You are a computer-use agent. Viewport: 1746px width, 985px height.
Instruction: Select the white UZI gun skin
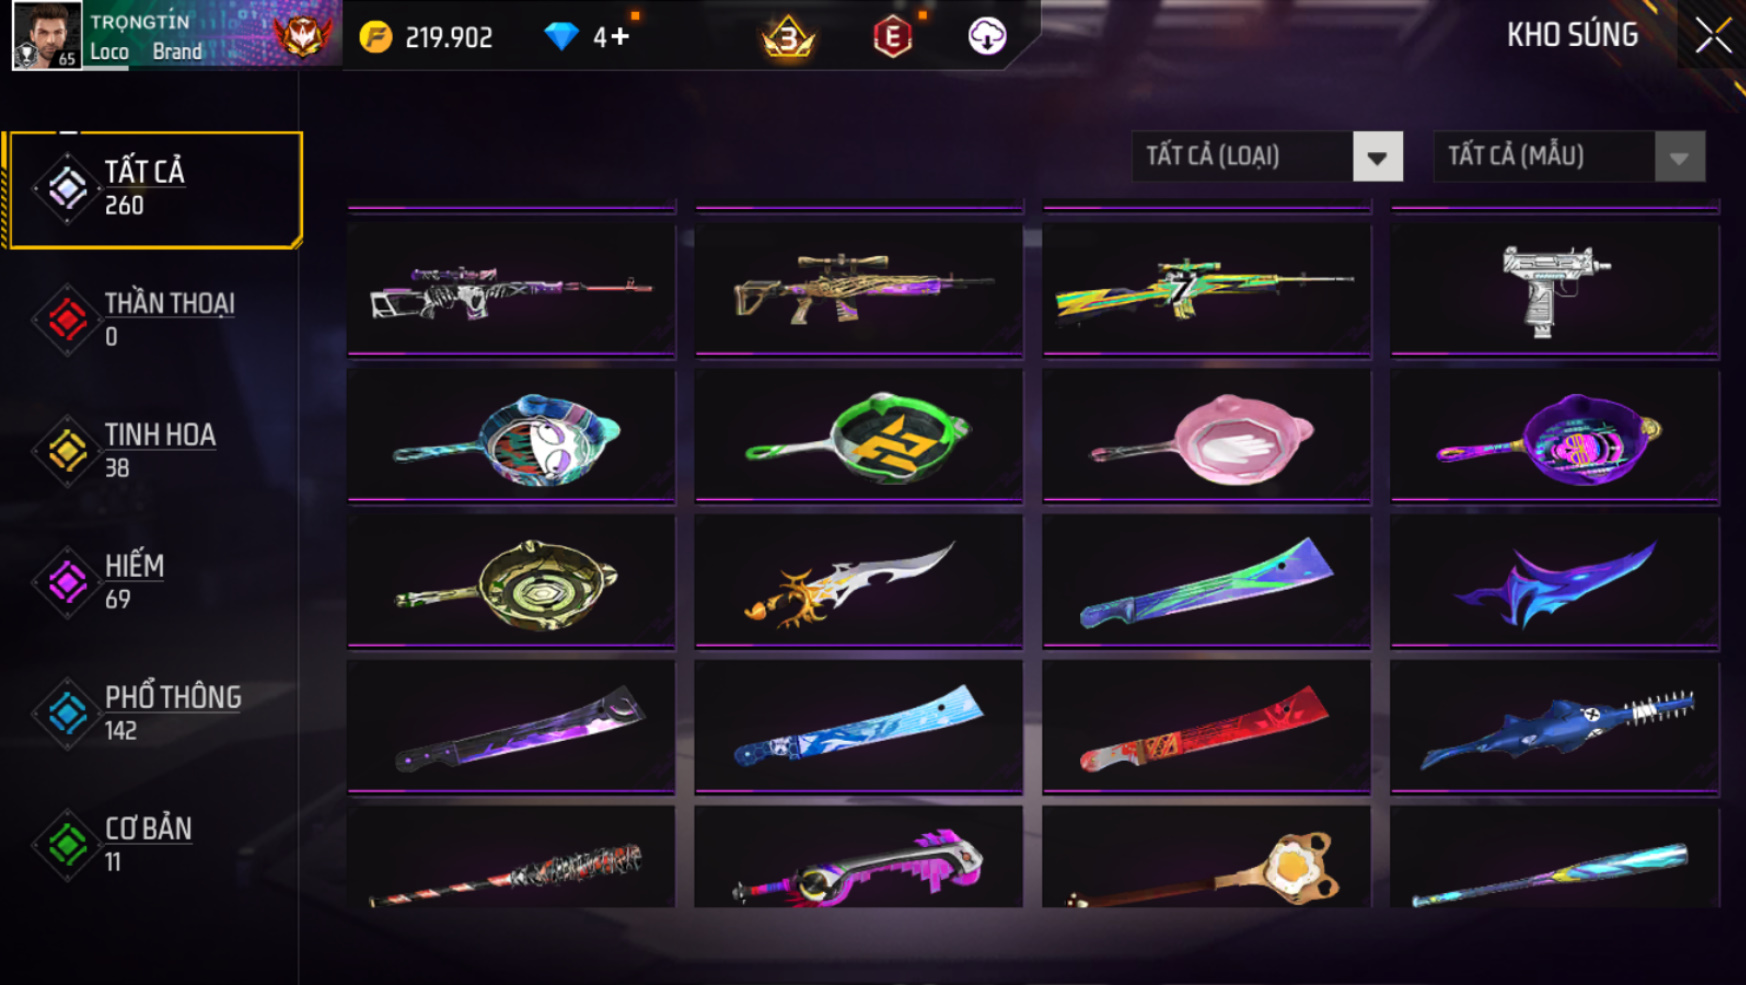click(x=1555, y=289)
